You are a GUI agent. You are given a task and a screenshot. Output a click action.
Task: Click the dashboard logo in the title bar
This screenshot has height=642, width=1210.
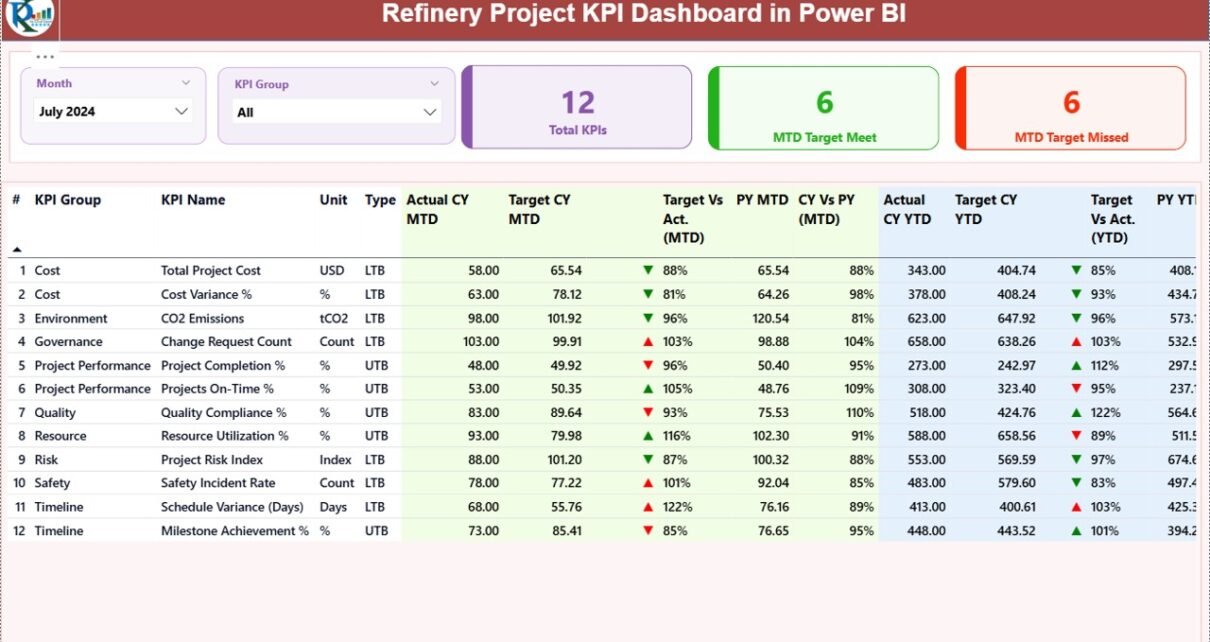coord(30,17)
